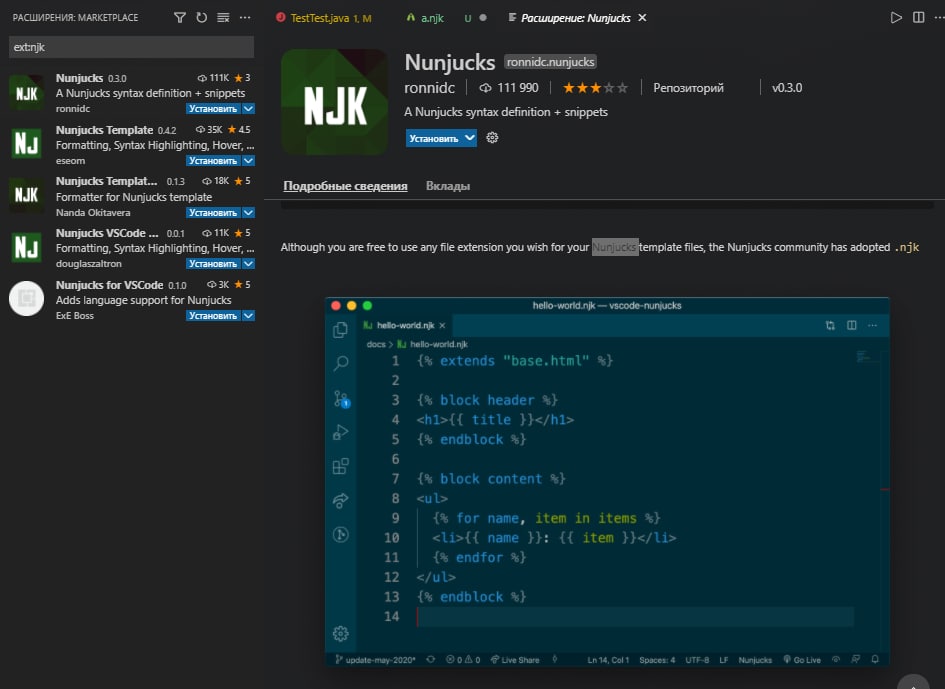This screenshot has height=689, width=945.
Task: Click Live Share in preview status bar
Action: pos(515,660)
